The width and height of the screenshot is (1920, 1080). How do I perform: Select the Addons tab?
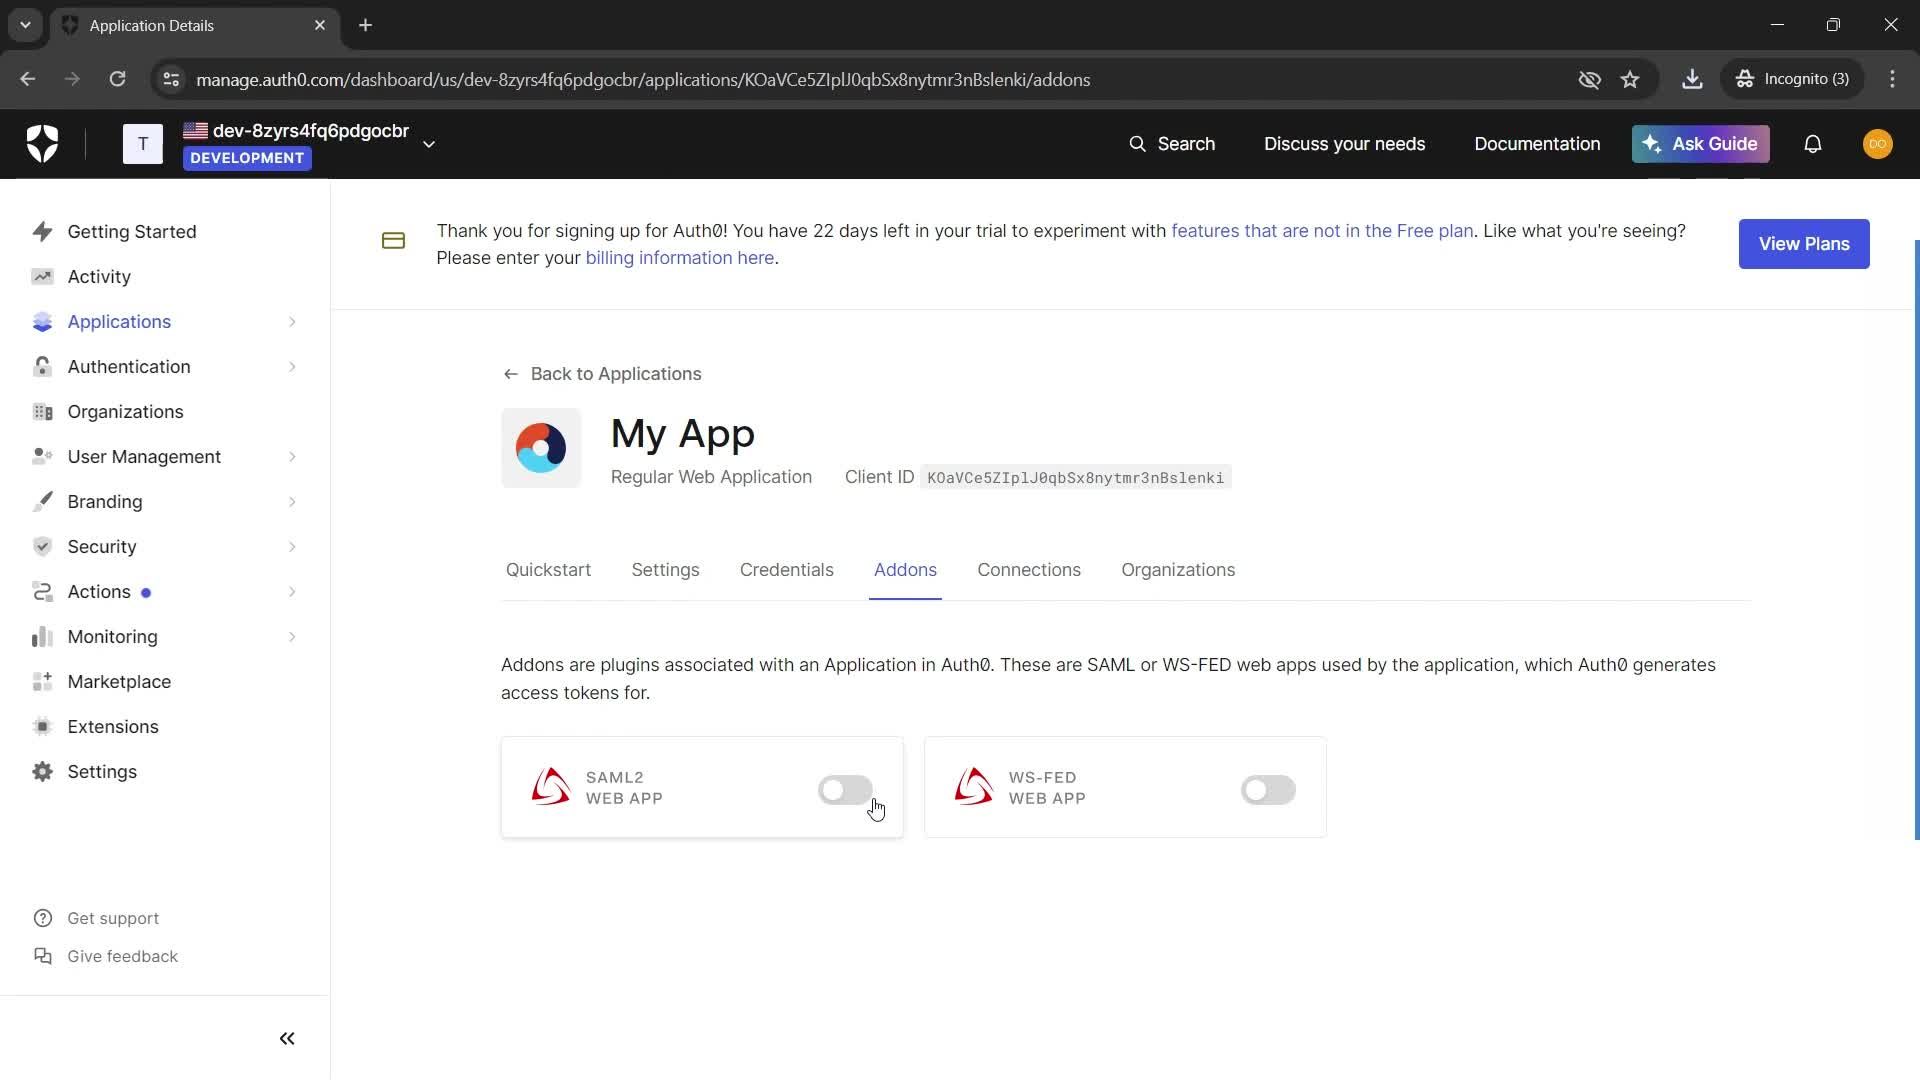(905, 570)
